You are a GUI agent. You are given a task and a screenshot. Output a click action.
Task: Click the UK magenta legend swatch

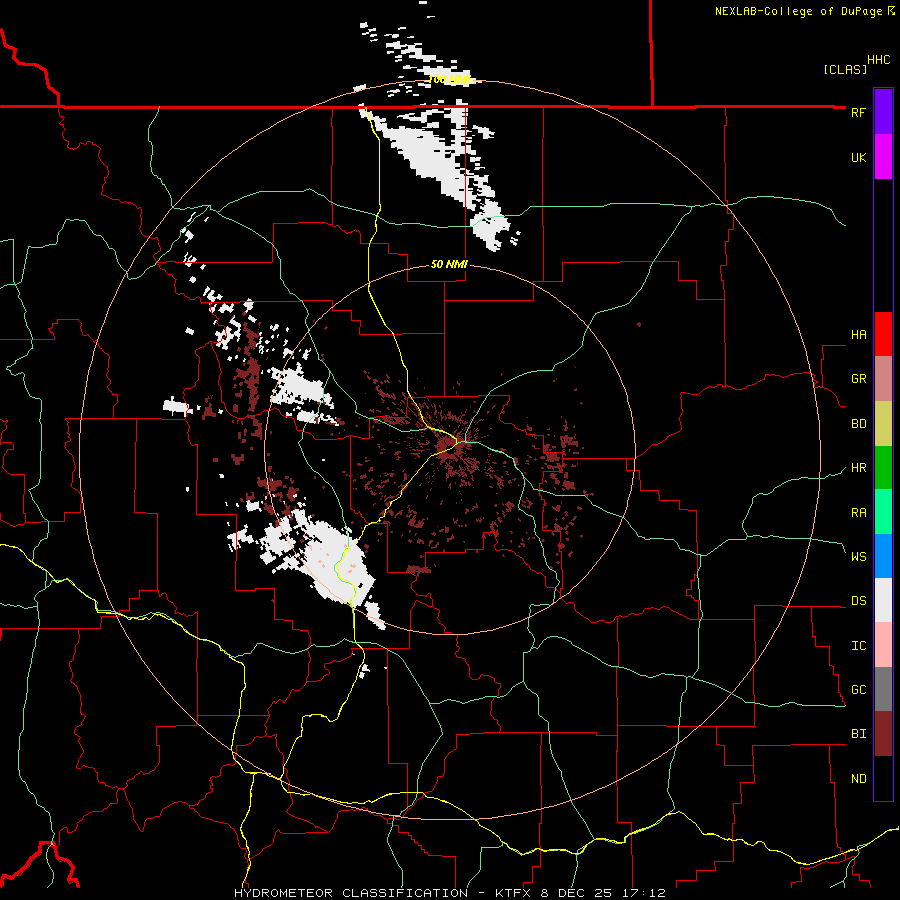click(883, 157)
